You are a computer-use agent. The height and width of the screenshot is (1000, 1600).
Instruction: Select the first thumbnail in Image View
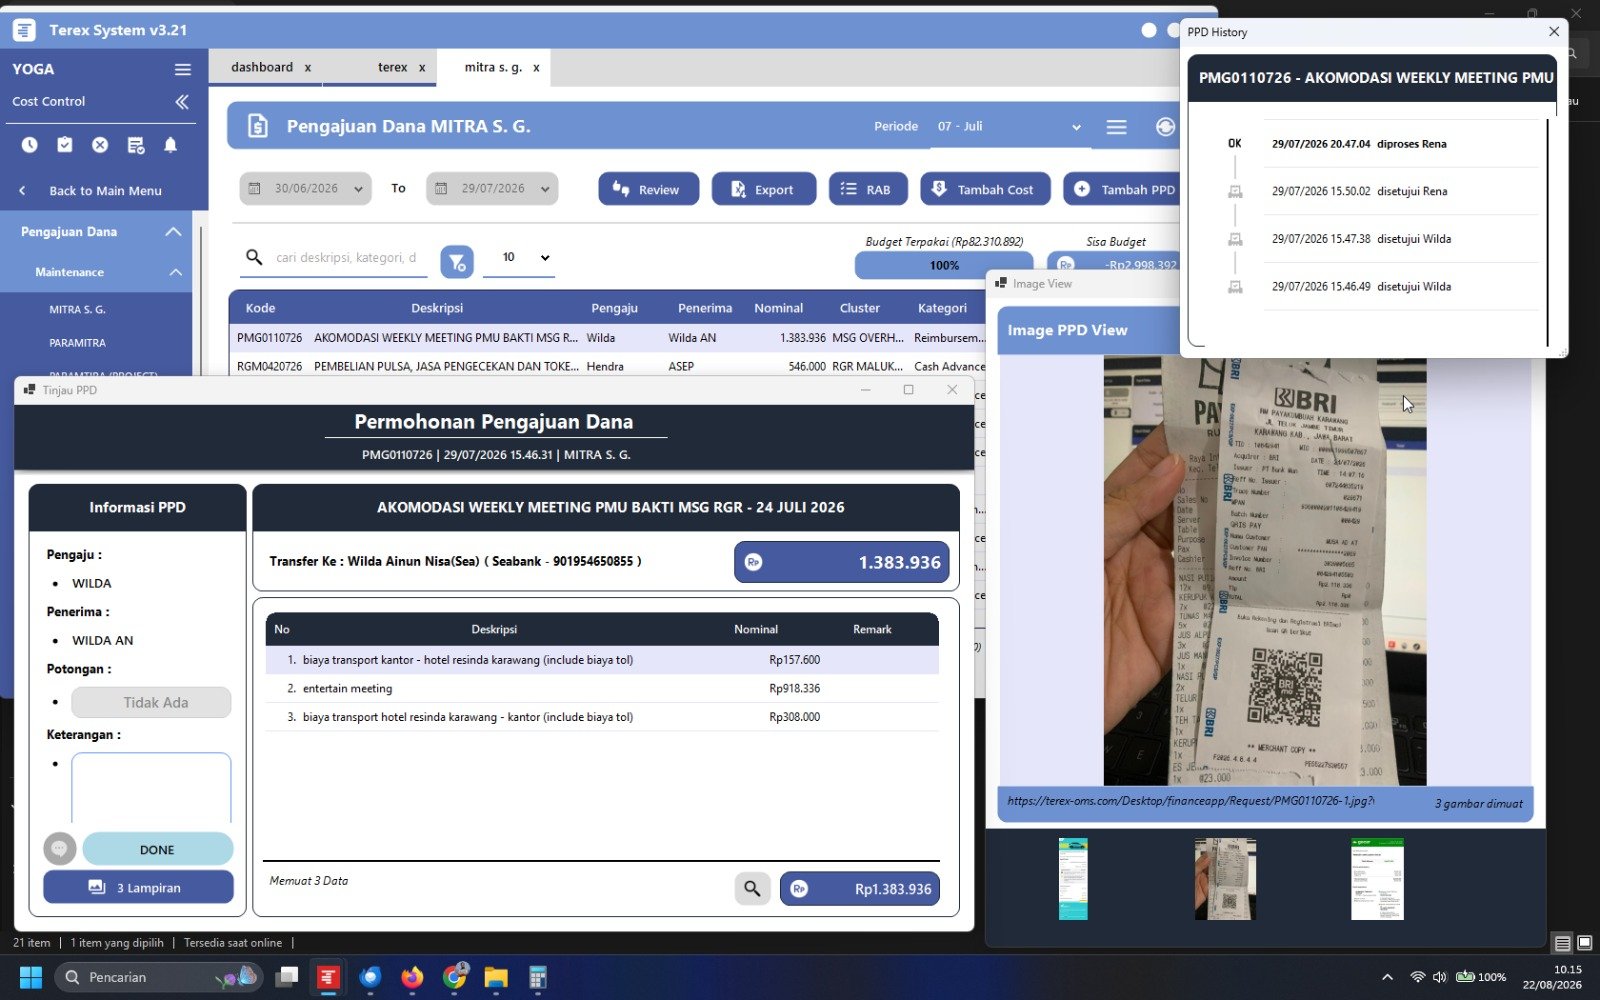point(1073,879)
